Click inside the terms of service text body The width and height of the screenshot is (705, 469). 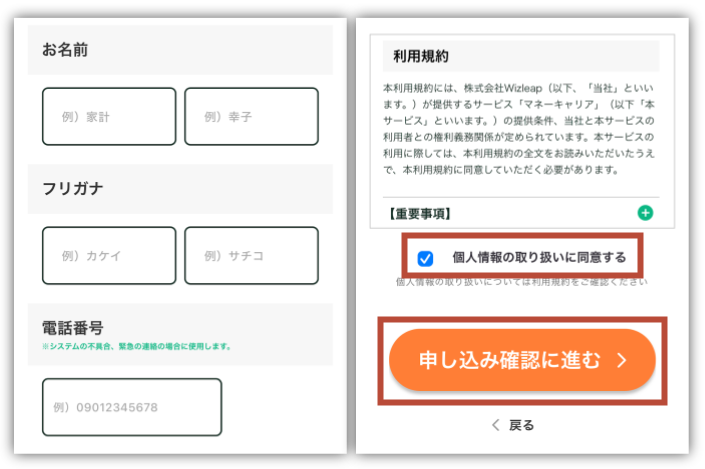(518, 129)
